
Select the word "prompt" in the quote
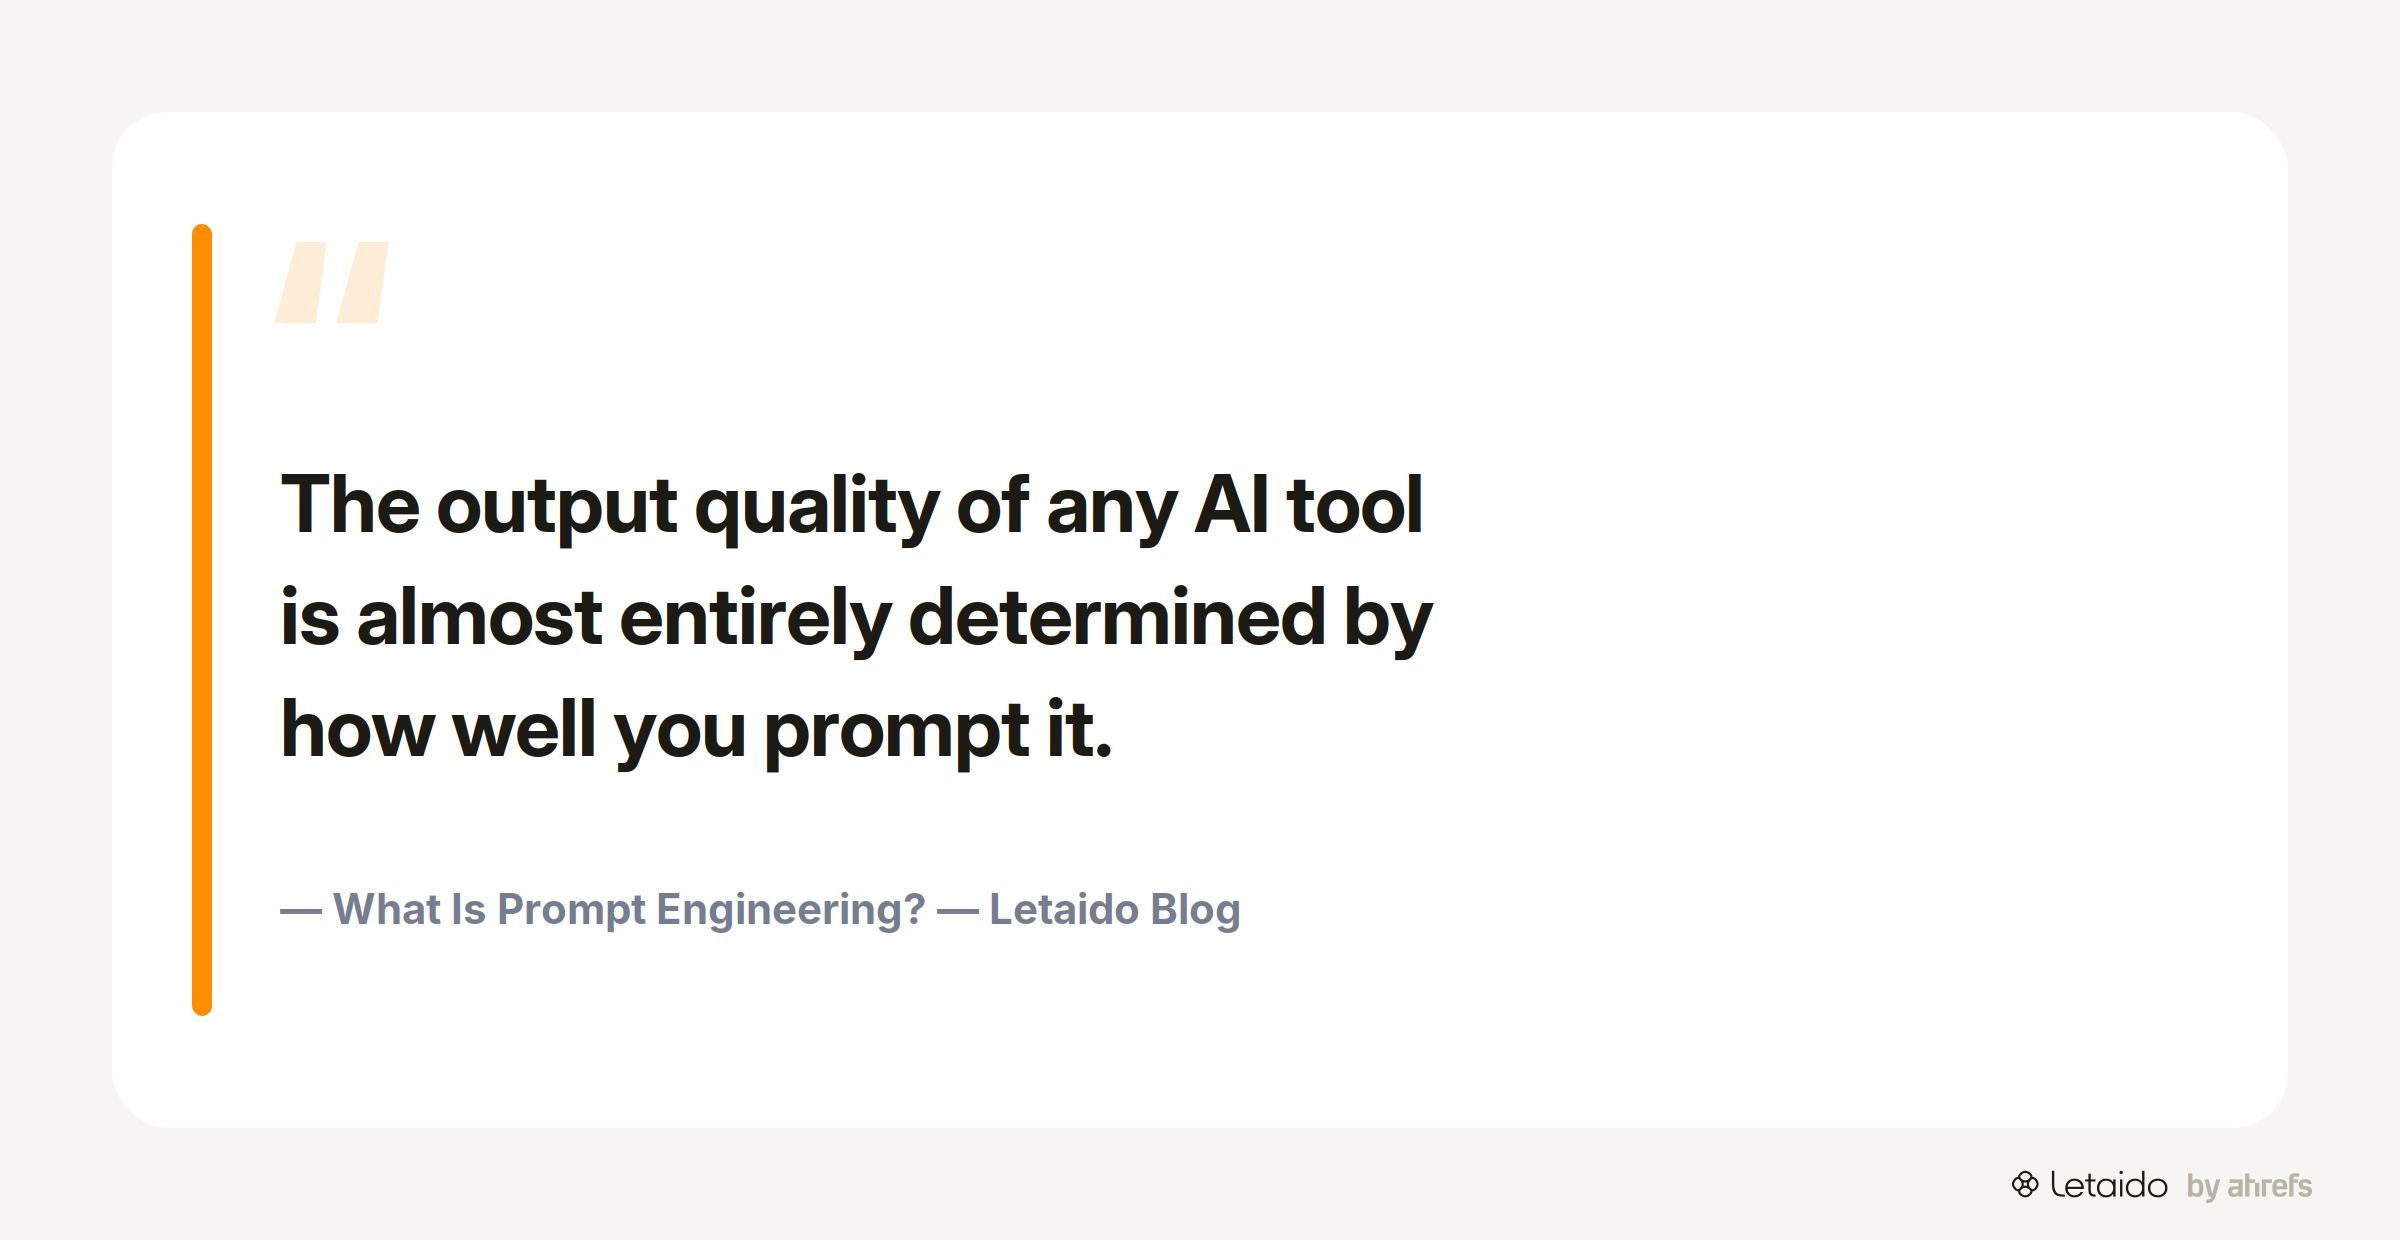(896, 730)
